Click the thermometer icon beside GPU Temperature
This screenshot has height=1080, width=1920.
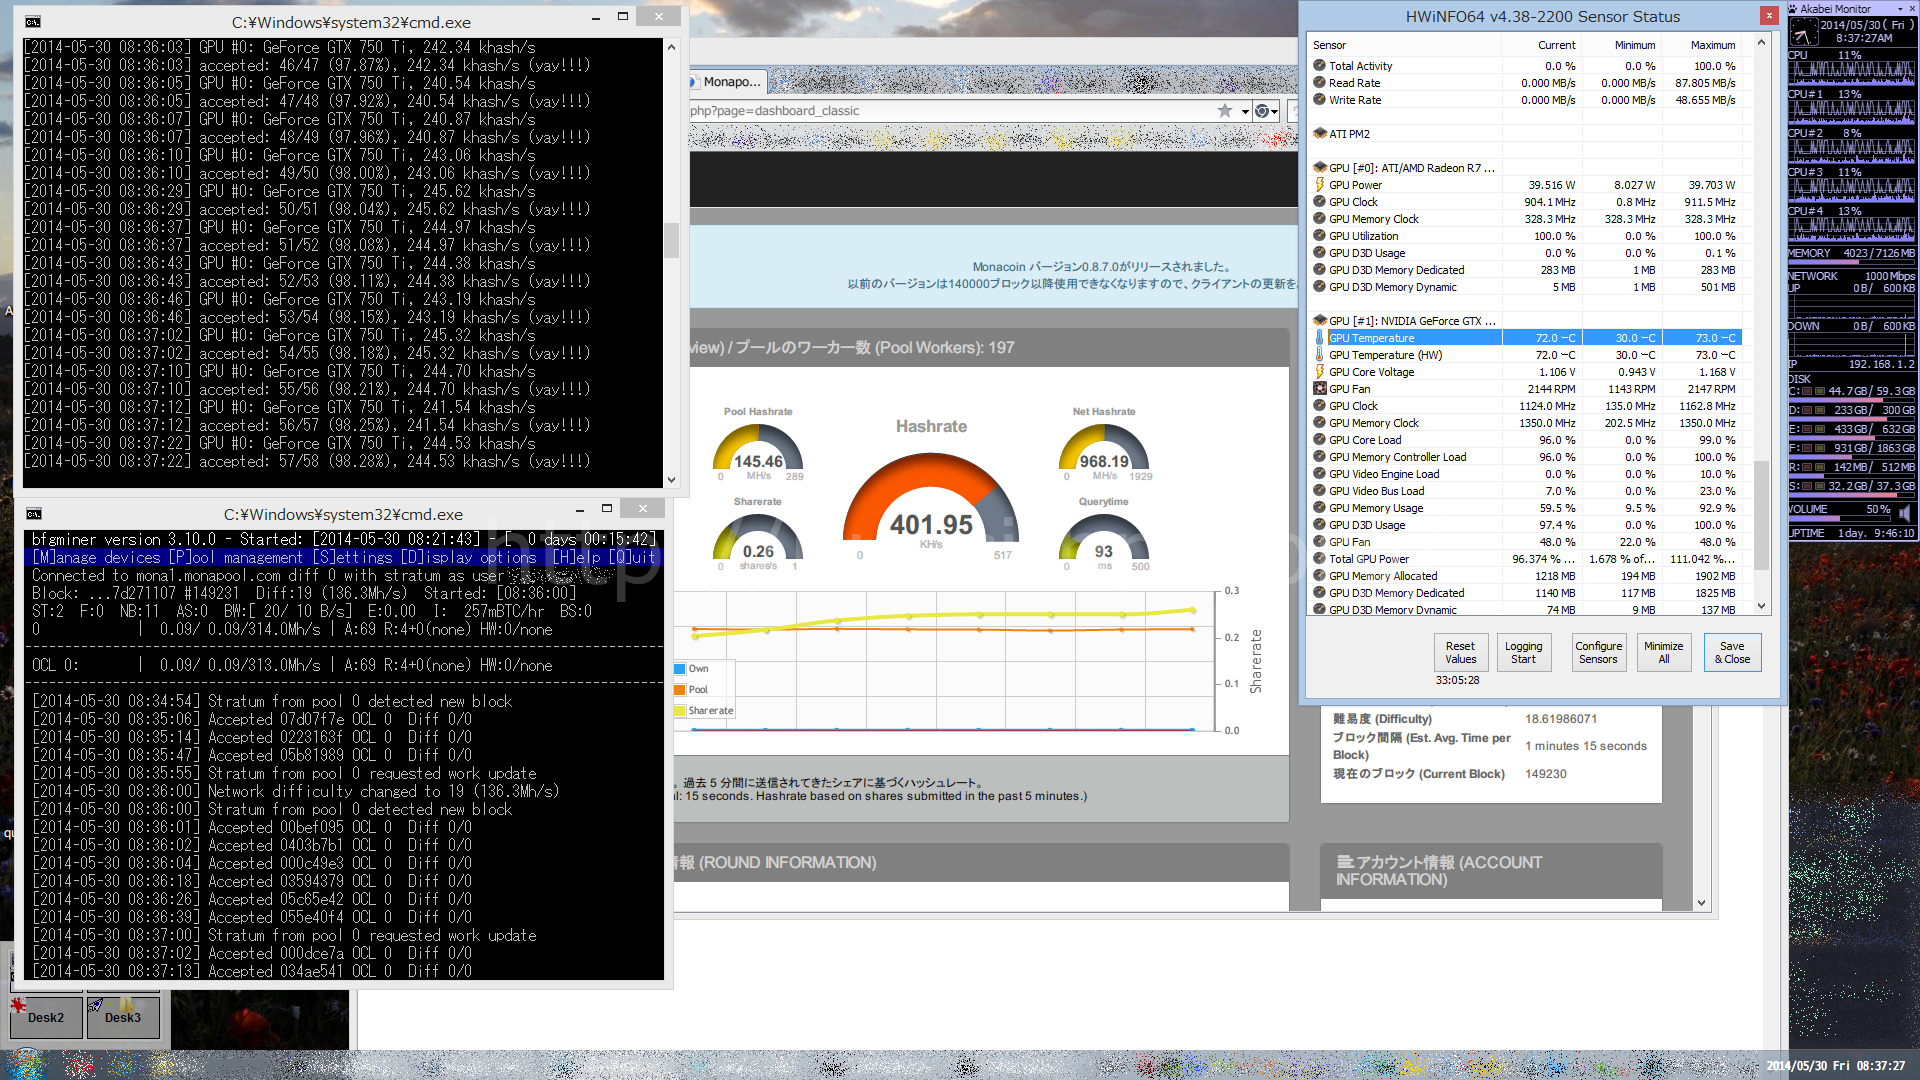pos(1320,338)
